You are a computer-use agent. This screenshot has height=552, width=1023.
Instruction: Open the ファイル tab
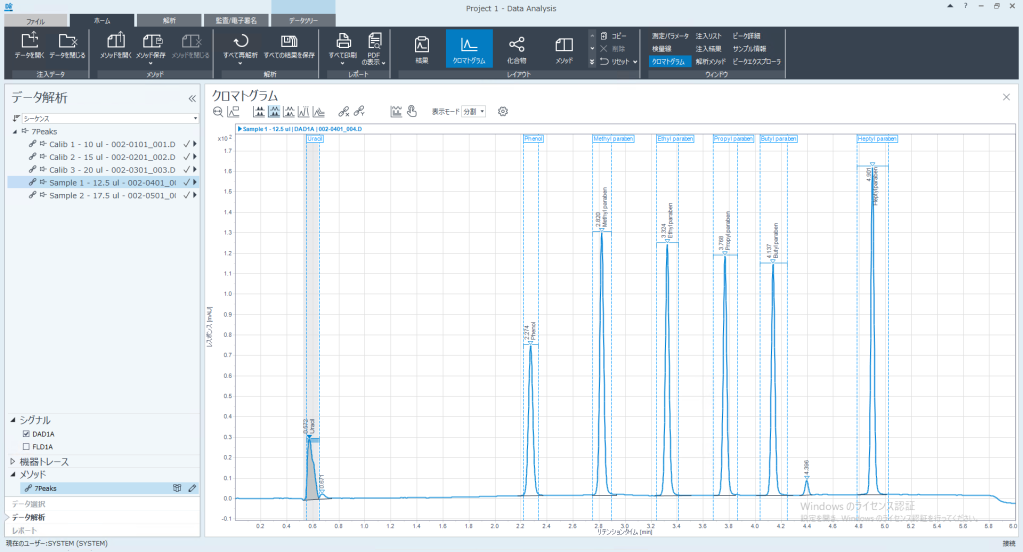[36, 21]
